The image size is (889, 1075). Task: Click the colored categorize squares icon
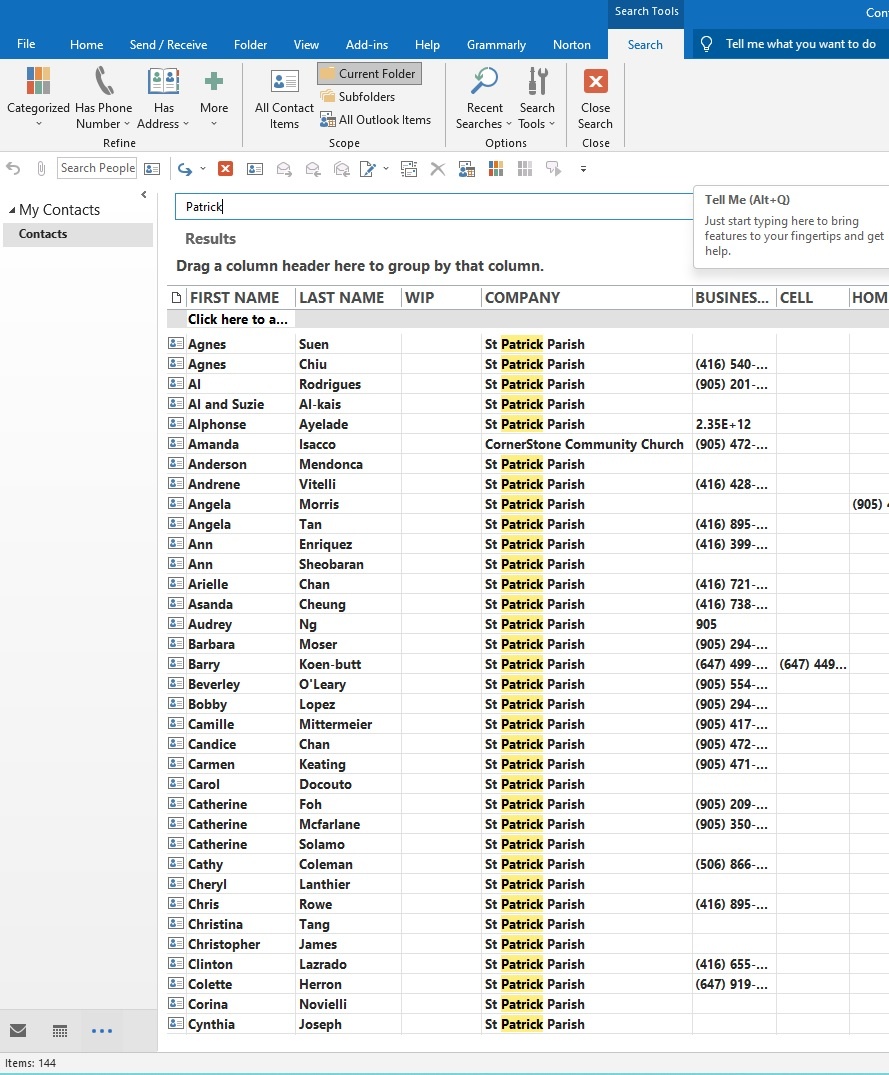click(496, 169)
